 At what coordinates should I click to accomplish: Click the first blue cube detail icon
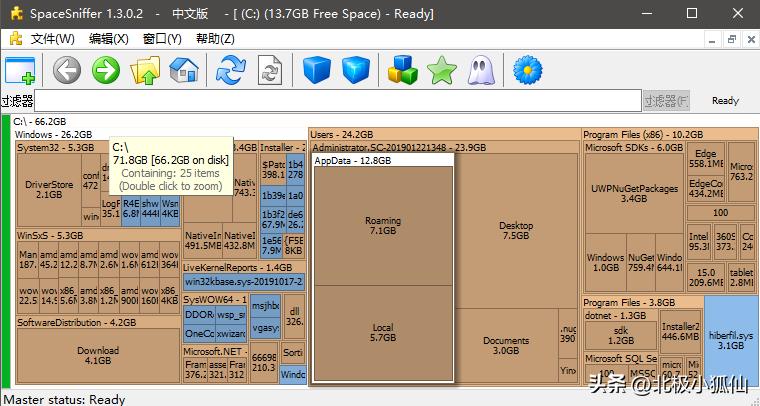pos(317,70)
